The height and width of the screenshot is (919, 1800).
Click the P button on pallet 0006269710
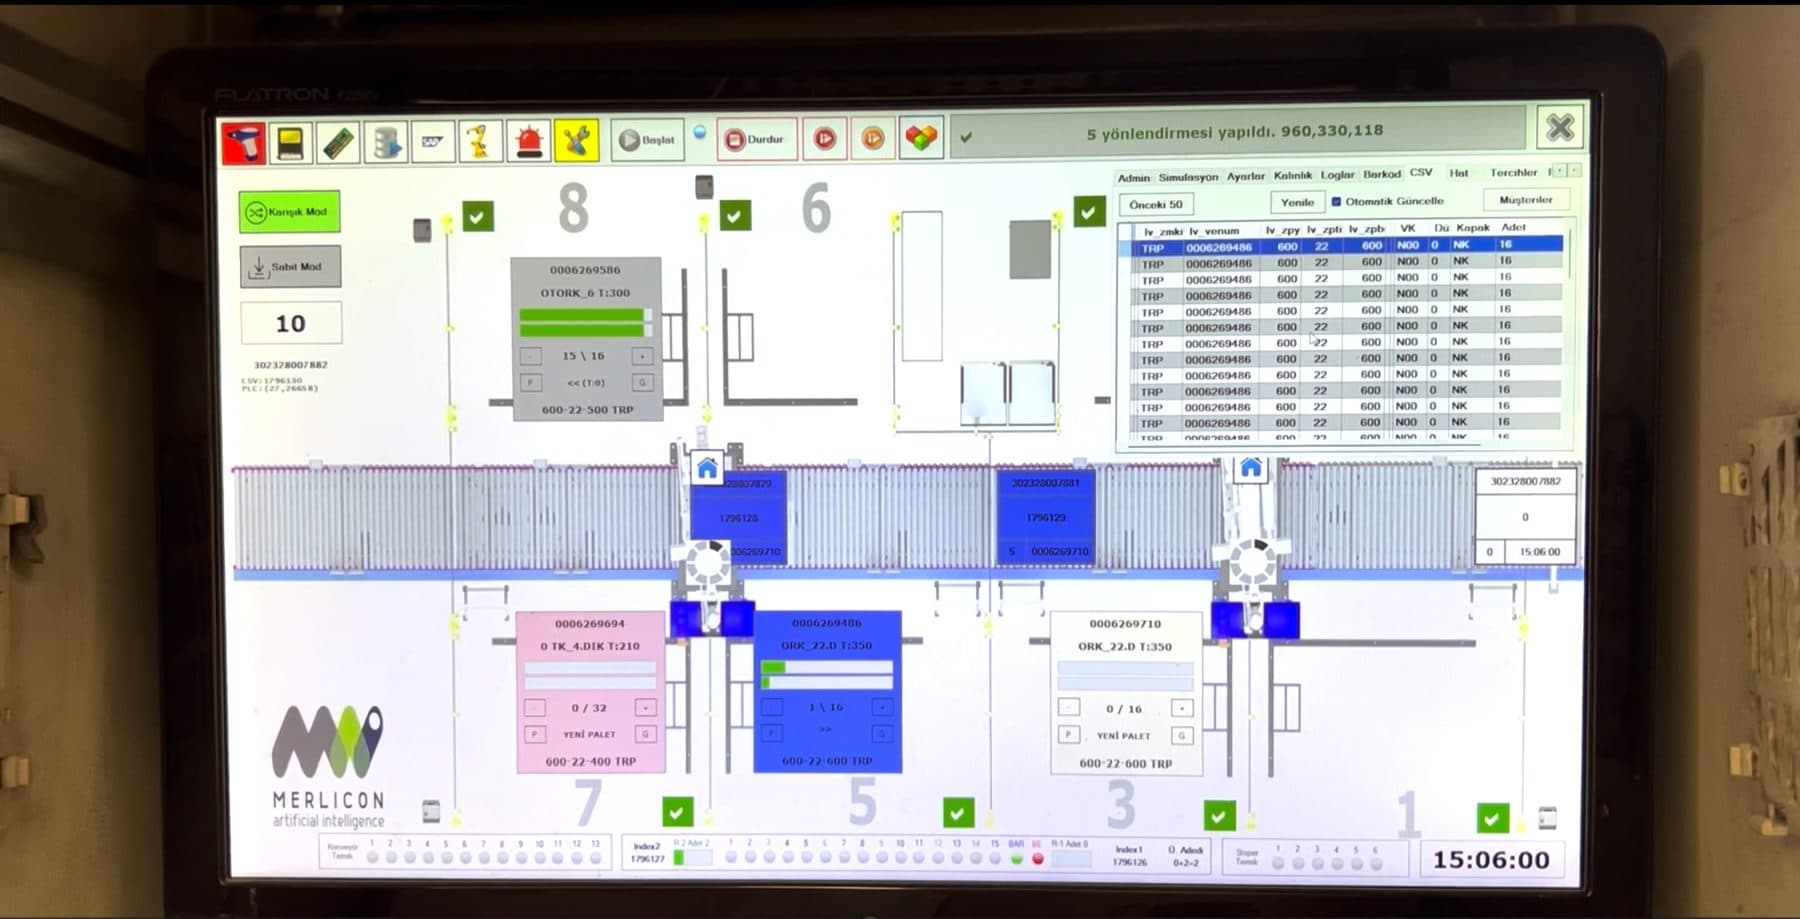point(1068,735)
